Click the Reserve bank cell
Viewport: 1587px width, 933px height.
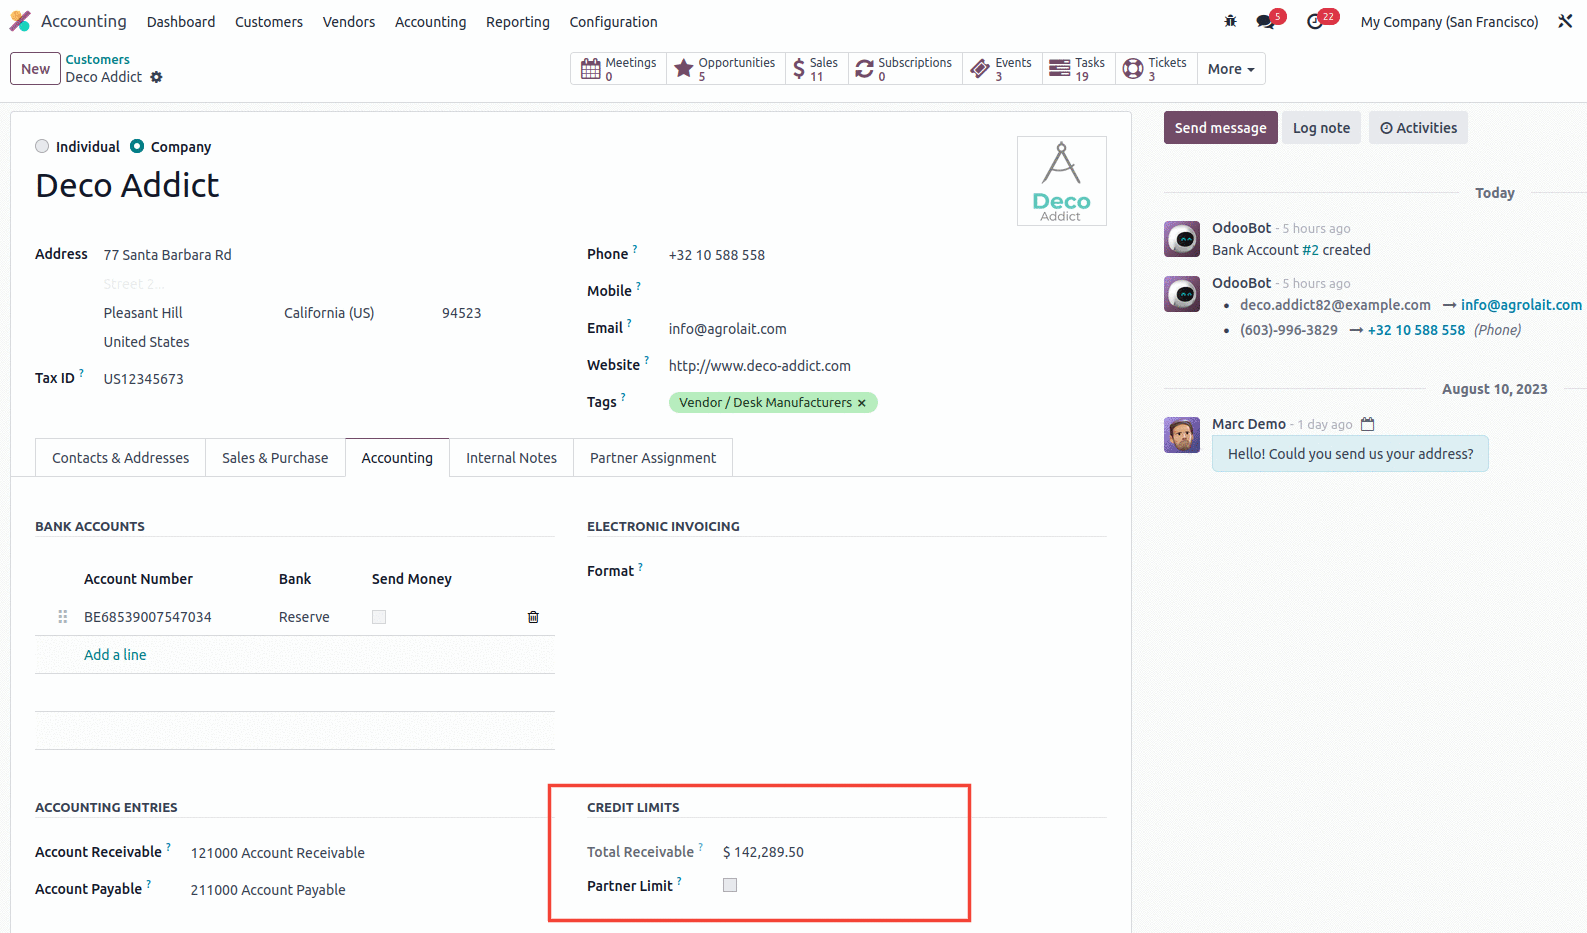[304, 617]
